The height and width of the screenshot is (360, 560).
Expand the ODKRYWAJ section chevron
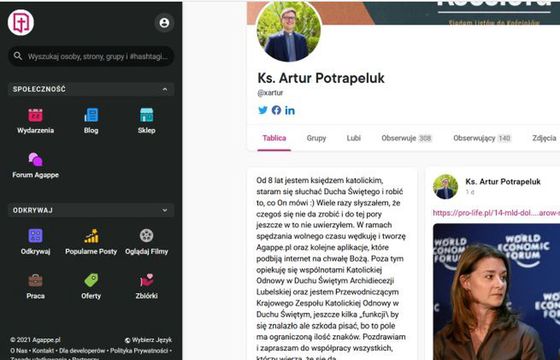[165, 210]
